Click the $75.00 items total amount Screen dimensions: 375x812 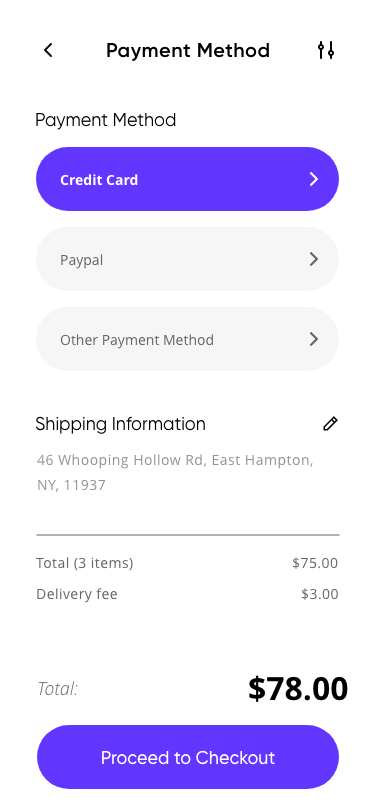[x=315, y=563]
